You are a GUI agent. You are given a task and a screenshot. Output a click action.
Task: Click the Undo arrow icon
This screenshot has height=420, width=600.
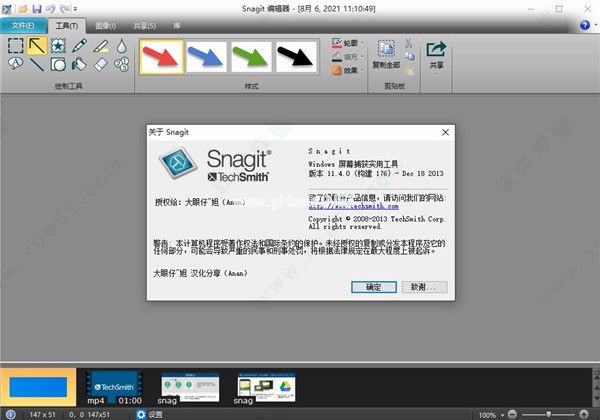point(51,8)
